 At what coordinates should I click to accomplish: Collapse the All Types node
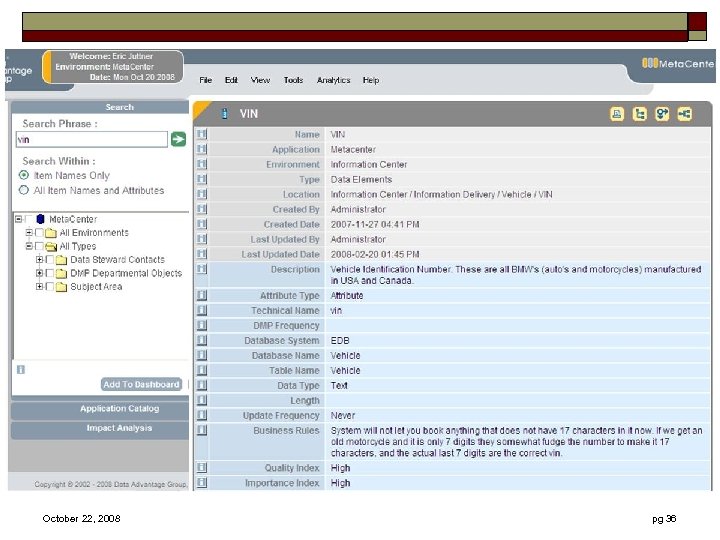tap(29, 246)
